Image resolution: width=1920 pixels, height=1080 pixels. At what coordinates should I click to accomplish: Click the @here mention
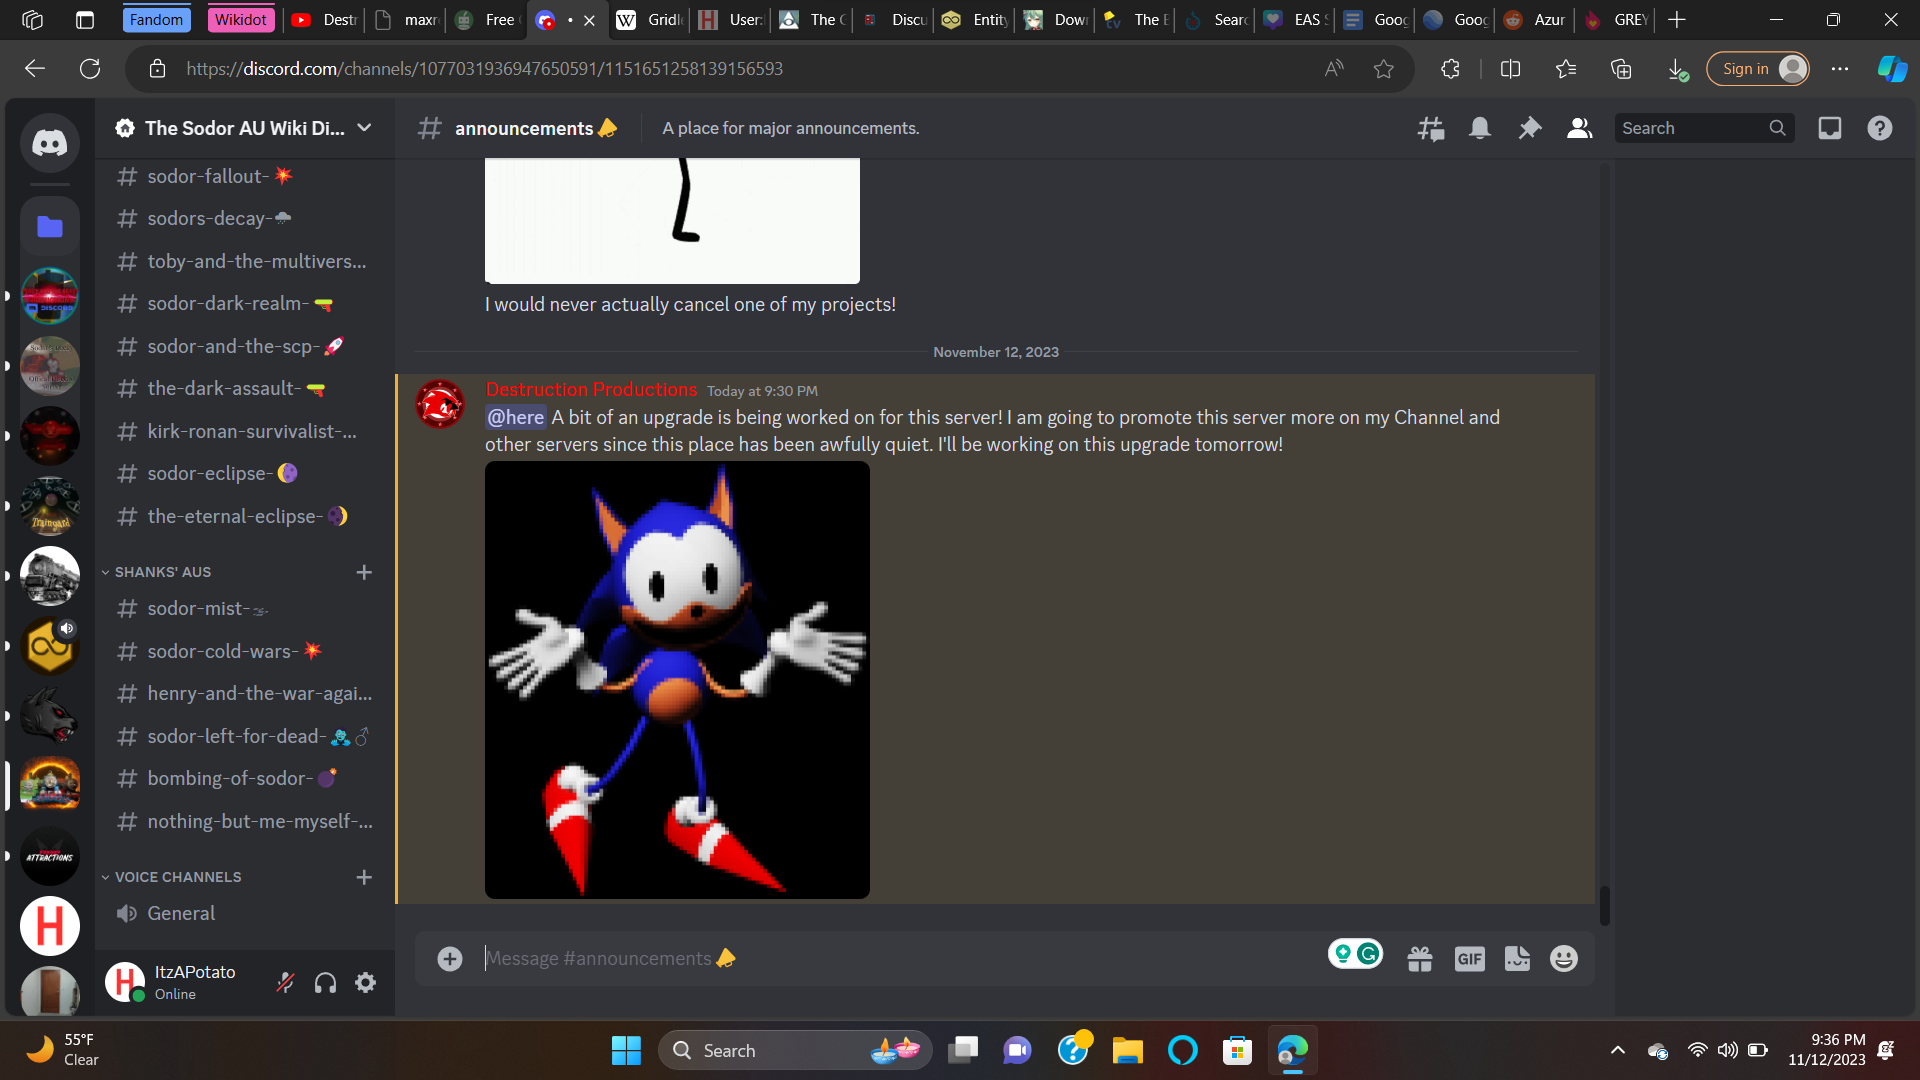click(x=515, y=417)
